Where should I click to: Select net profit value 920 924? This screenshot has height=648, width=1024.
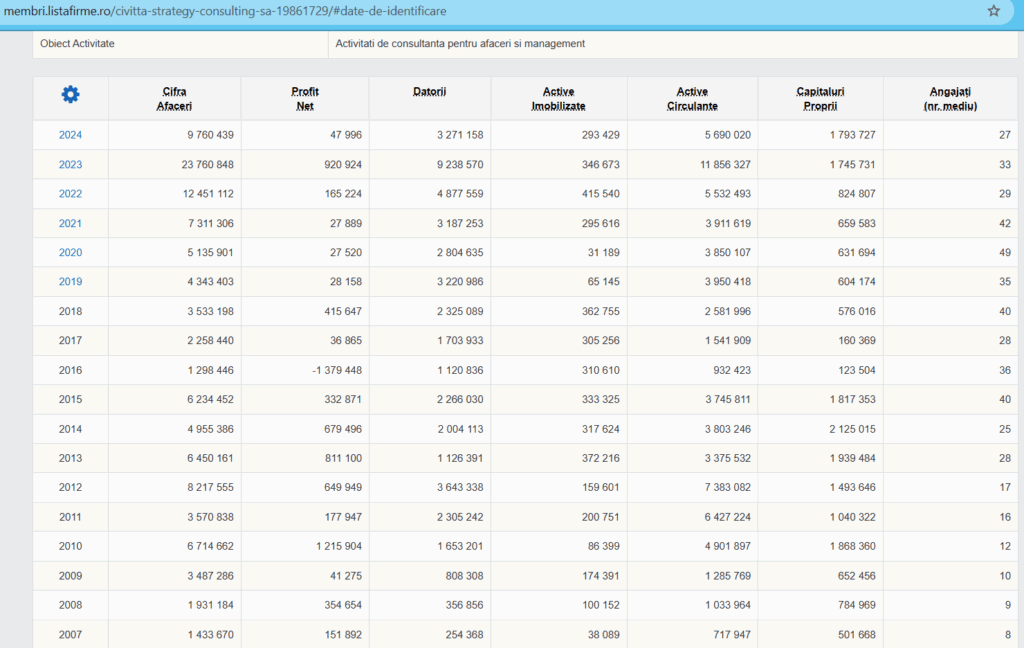pyautogui.click(x=343, y=165)
